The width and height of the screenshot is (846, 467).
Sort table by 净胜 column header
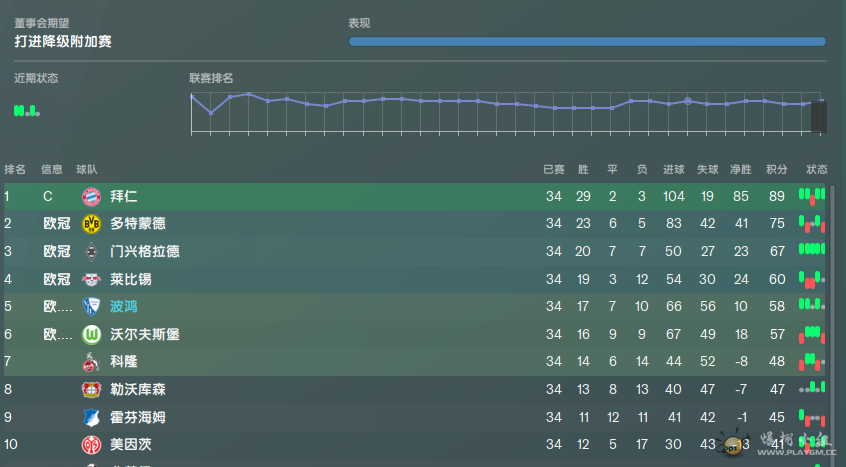(740, 170)
